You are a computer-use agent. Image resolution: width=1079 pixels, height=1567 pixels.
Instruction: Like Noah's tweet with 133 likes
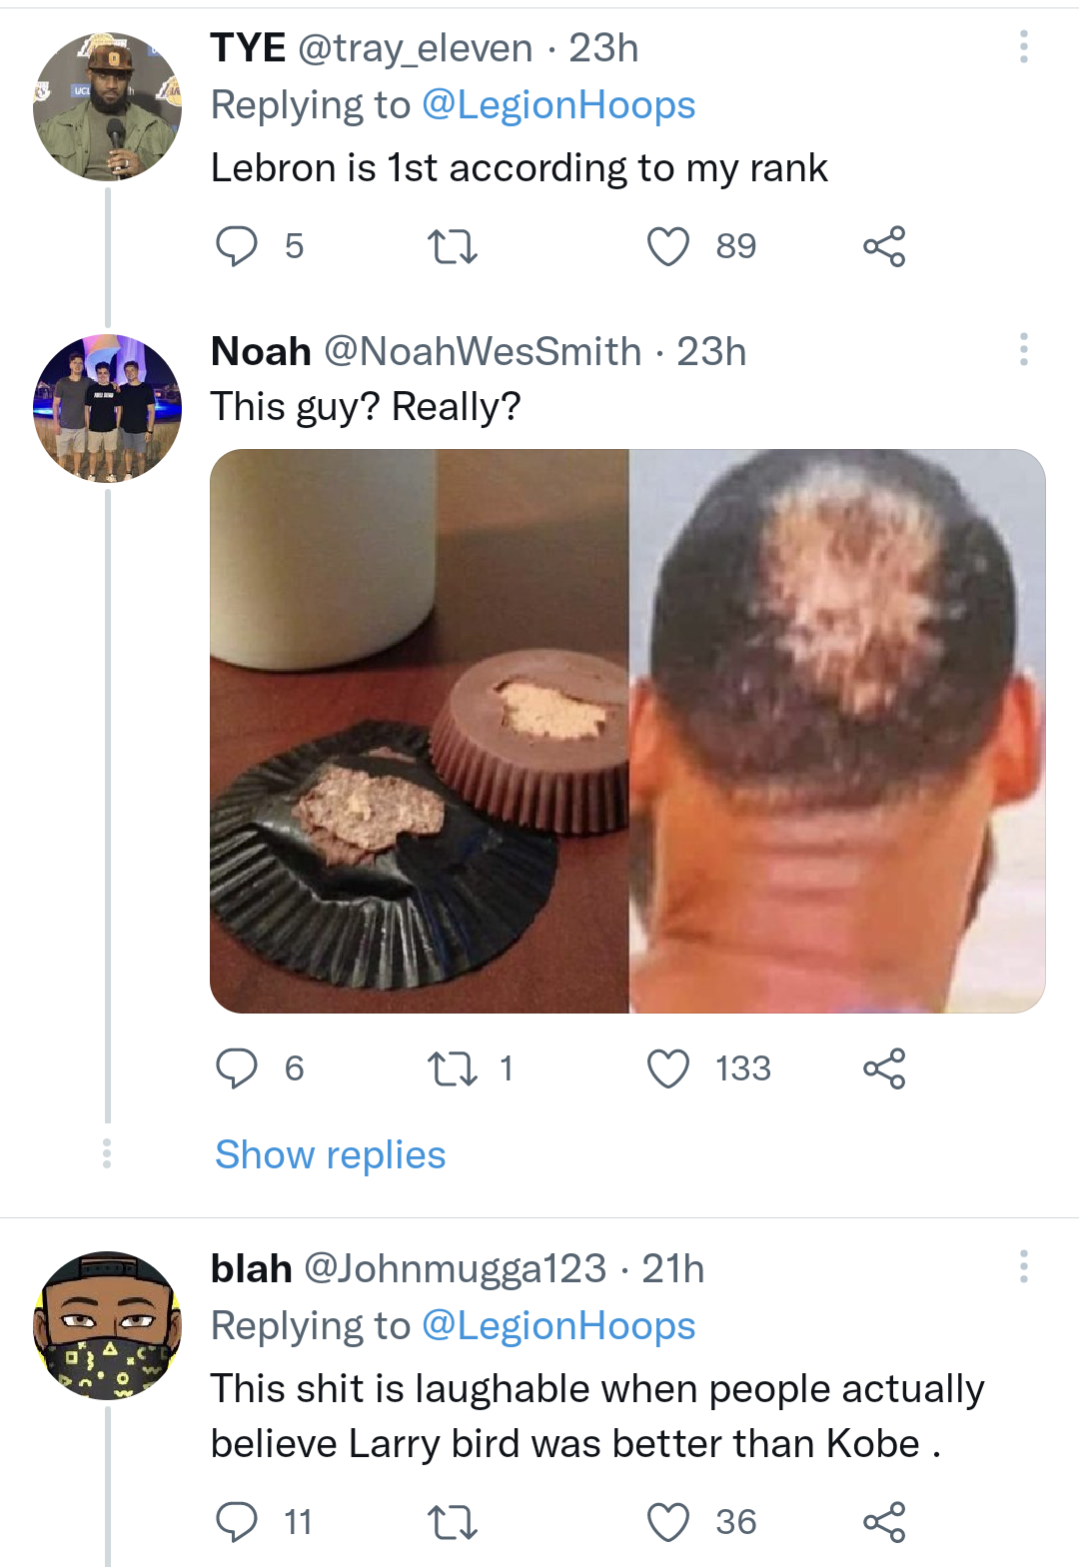pos(668,1068)
